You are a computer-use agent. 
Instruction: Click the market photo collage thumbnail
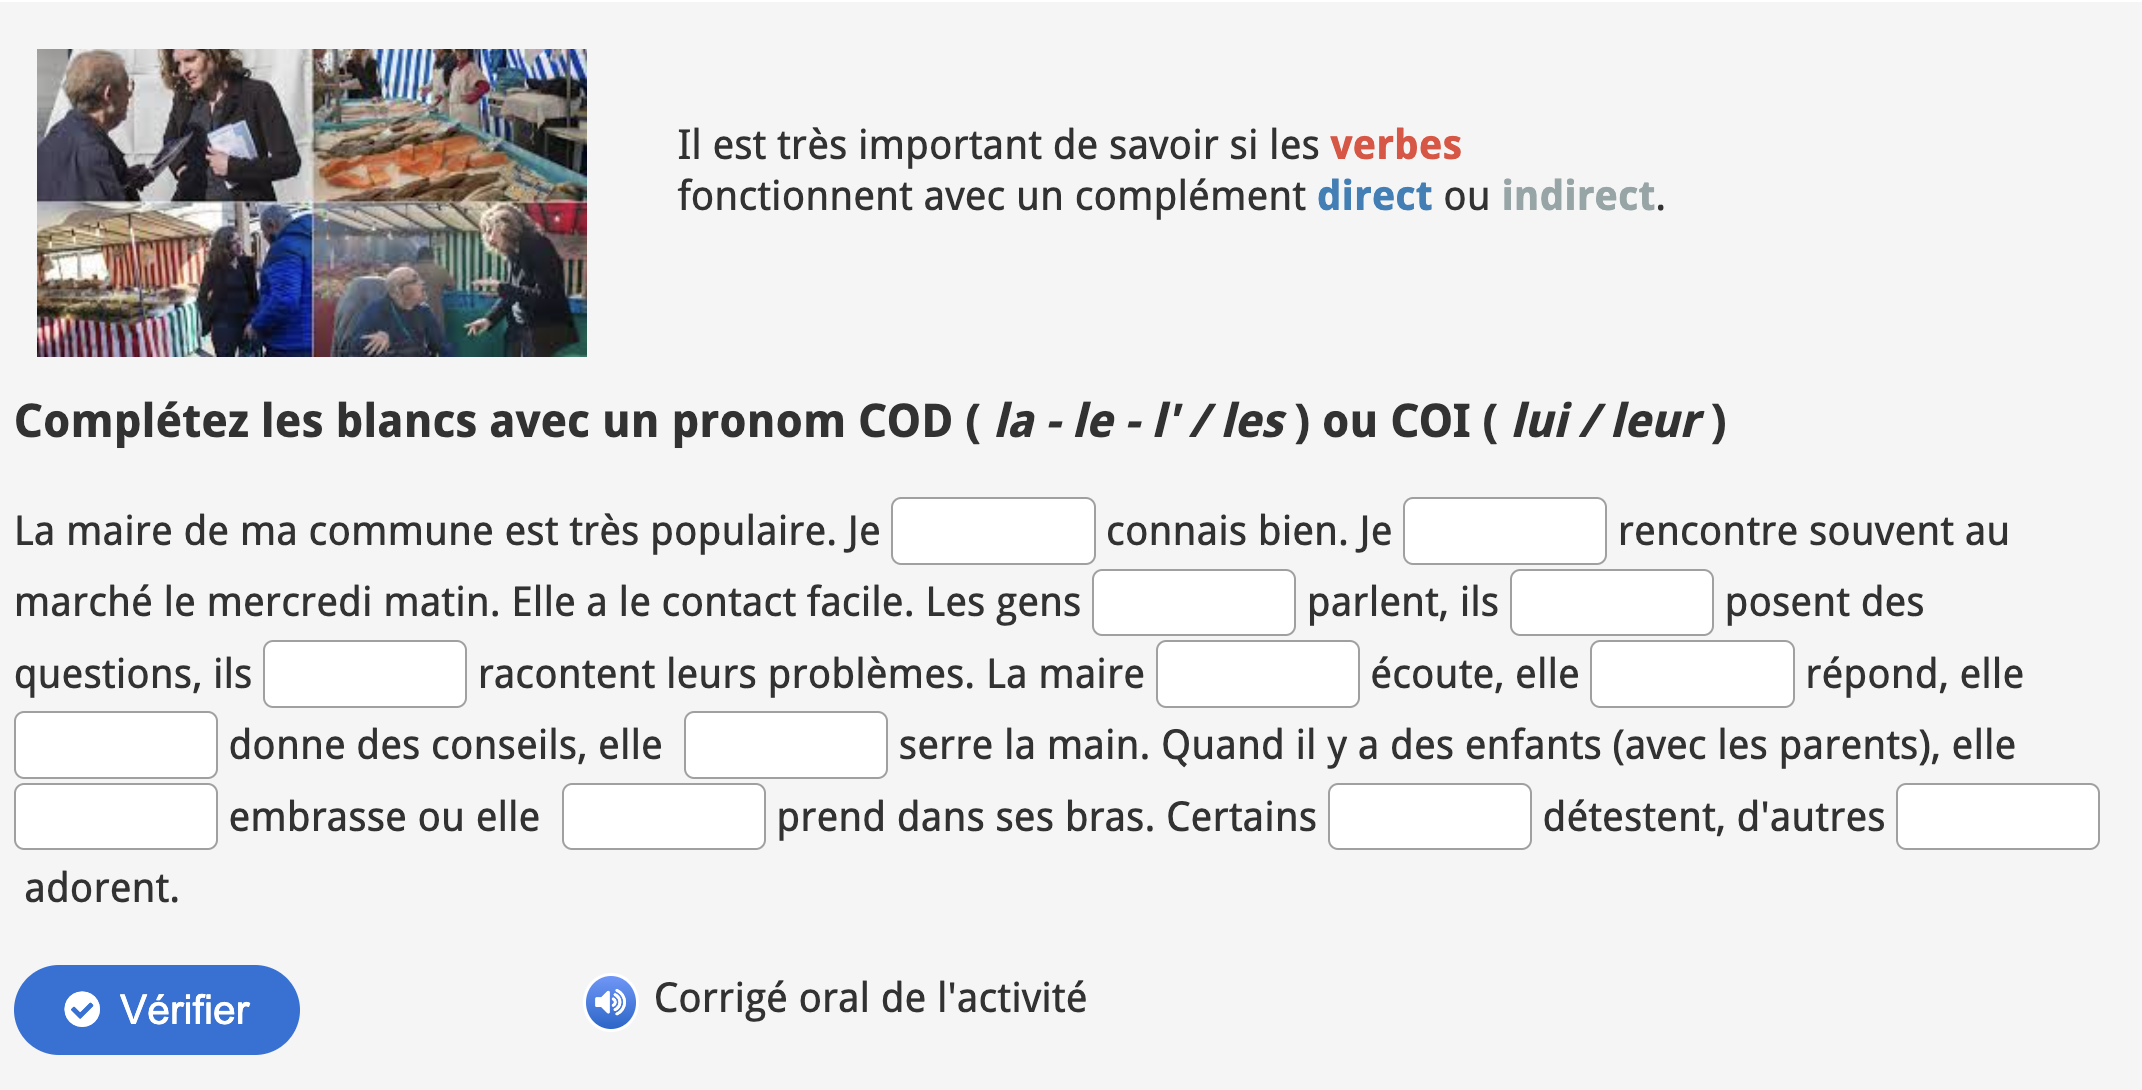coord(312,203)
